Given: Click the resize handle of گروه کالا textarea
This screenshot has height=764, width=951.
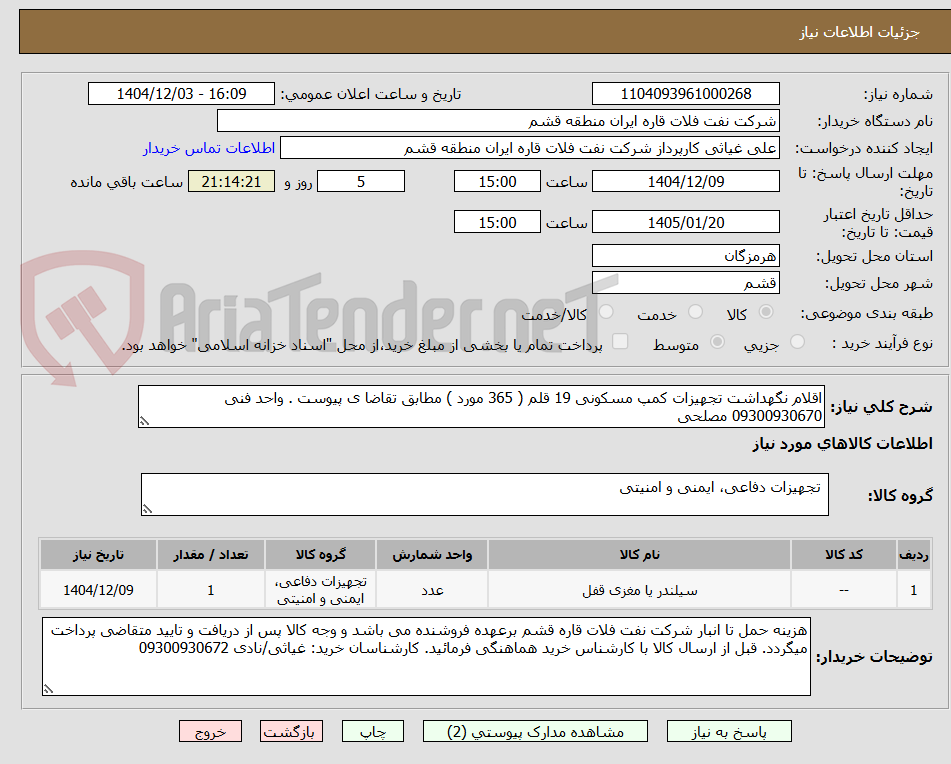Looking at the screenshot, I should (x=147, y=509).
